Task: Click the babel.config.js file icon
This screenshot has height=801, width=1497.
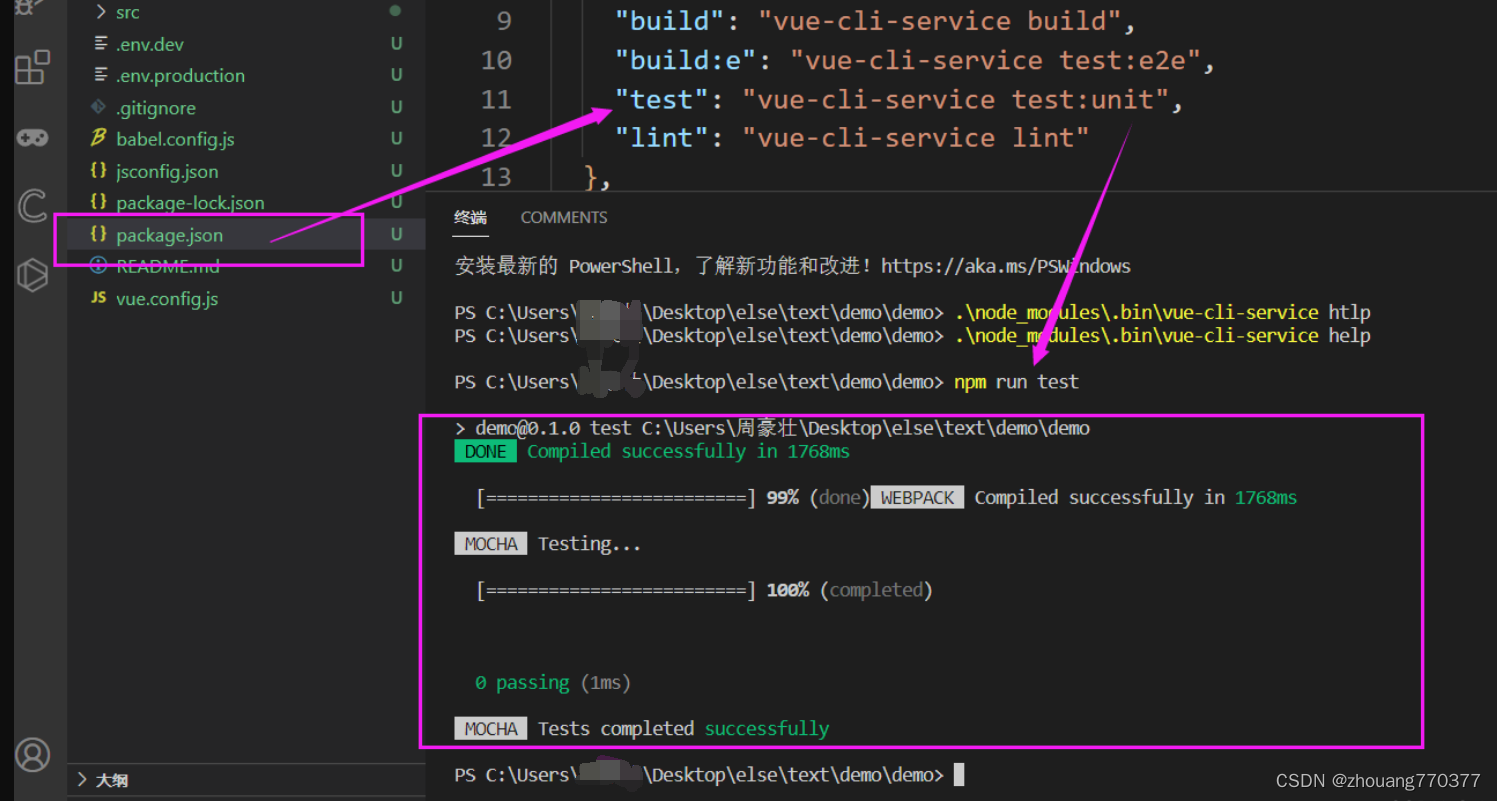Action: pos(98,139)
